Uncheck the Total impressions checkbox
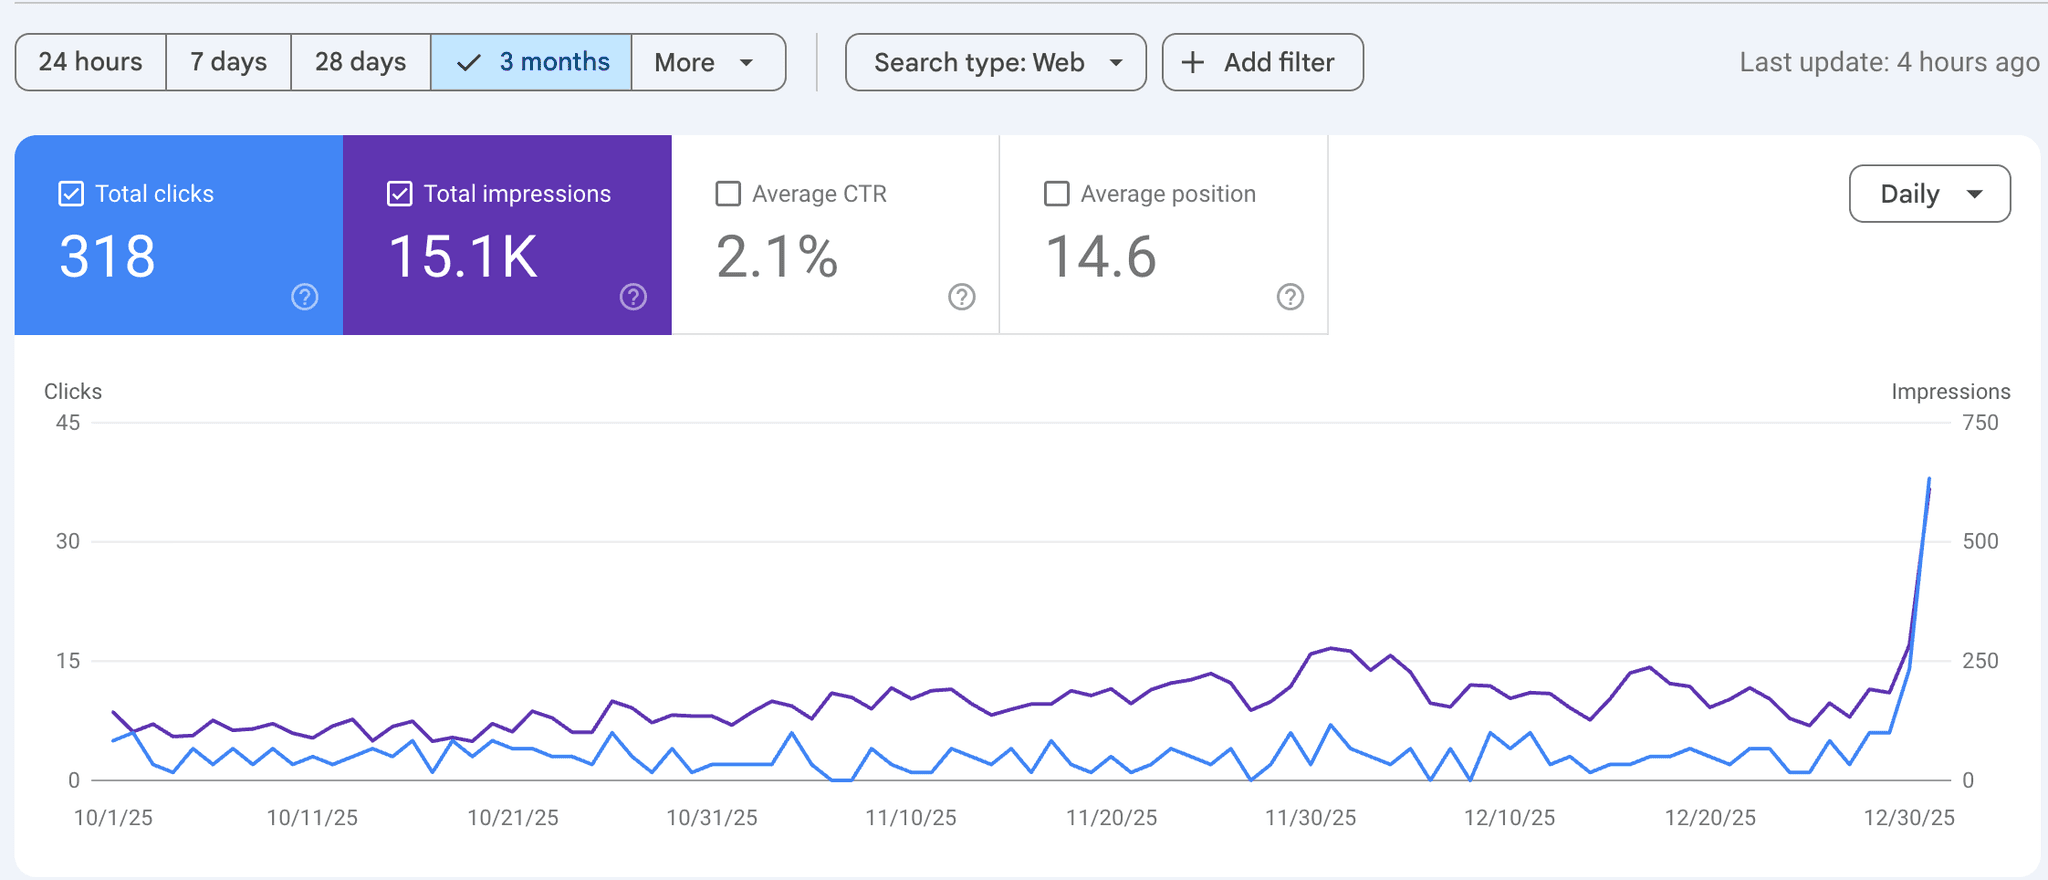Viewport: 2048px width, 880px height. pyautogui.click(x=399, y=194)
